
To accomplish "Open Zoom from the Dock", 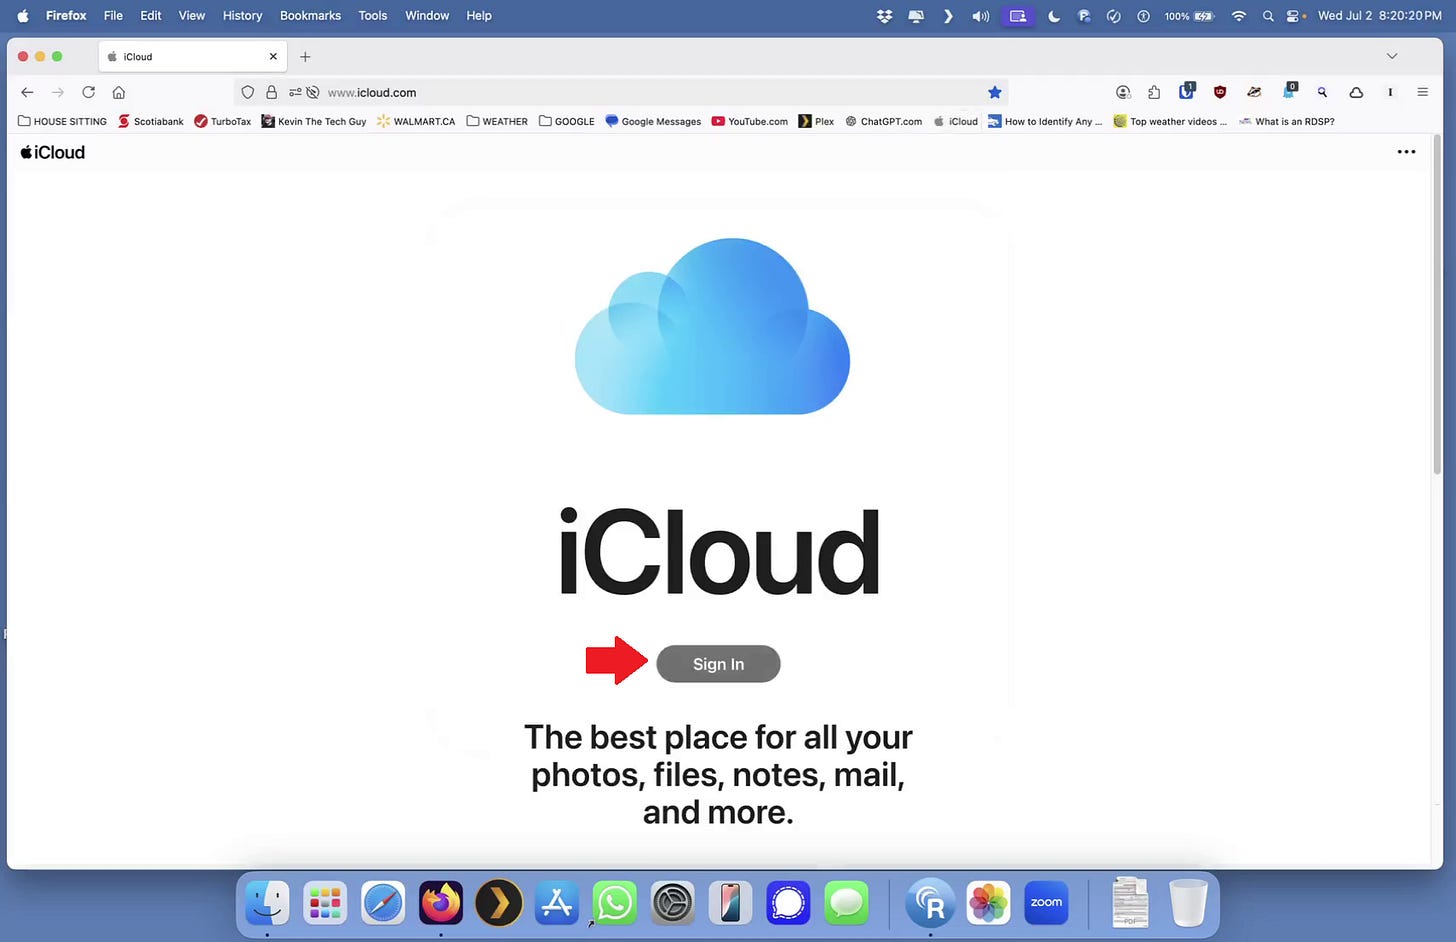I will pos(1046,903).
